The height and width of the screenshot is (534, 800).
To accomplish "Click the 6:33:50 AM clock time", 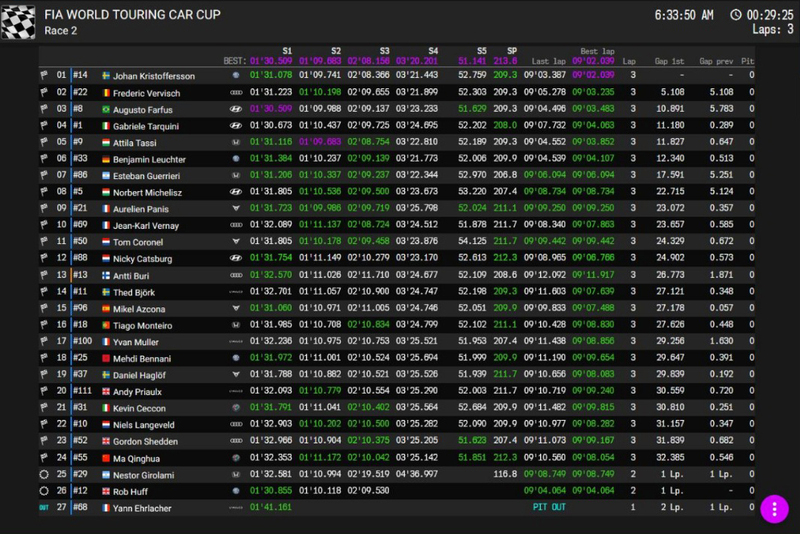I will point(684,15).
